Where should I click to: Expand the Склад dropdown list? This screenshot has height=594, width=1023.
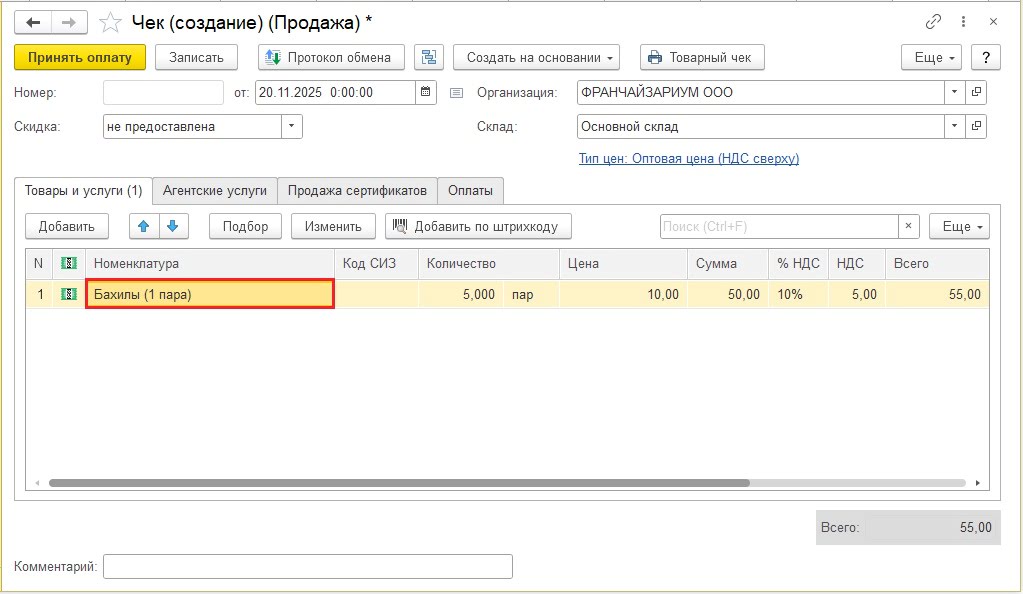coord(955,127)
